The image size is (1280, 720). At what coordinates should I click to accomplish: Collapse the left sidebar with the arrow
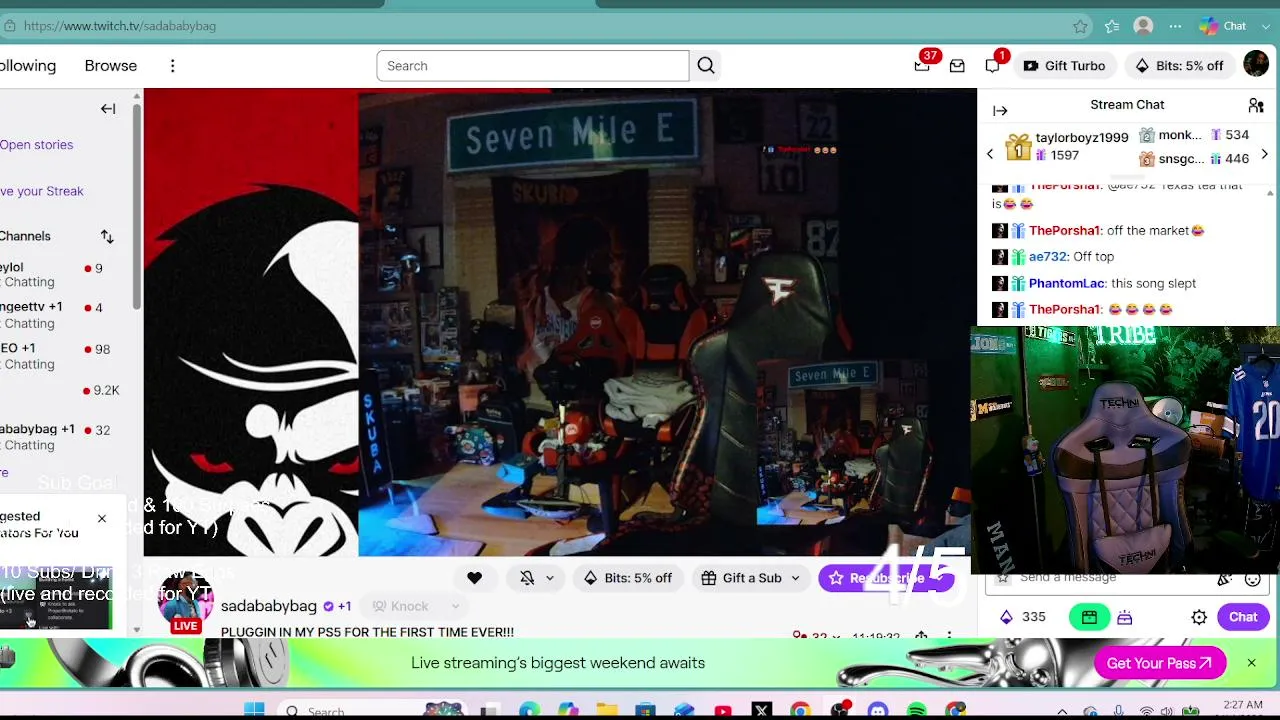pyautogui.click(x=108, y=109)
